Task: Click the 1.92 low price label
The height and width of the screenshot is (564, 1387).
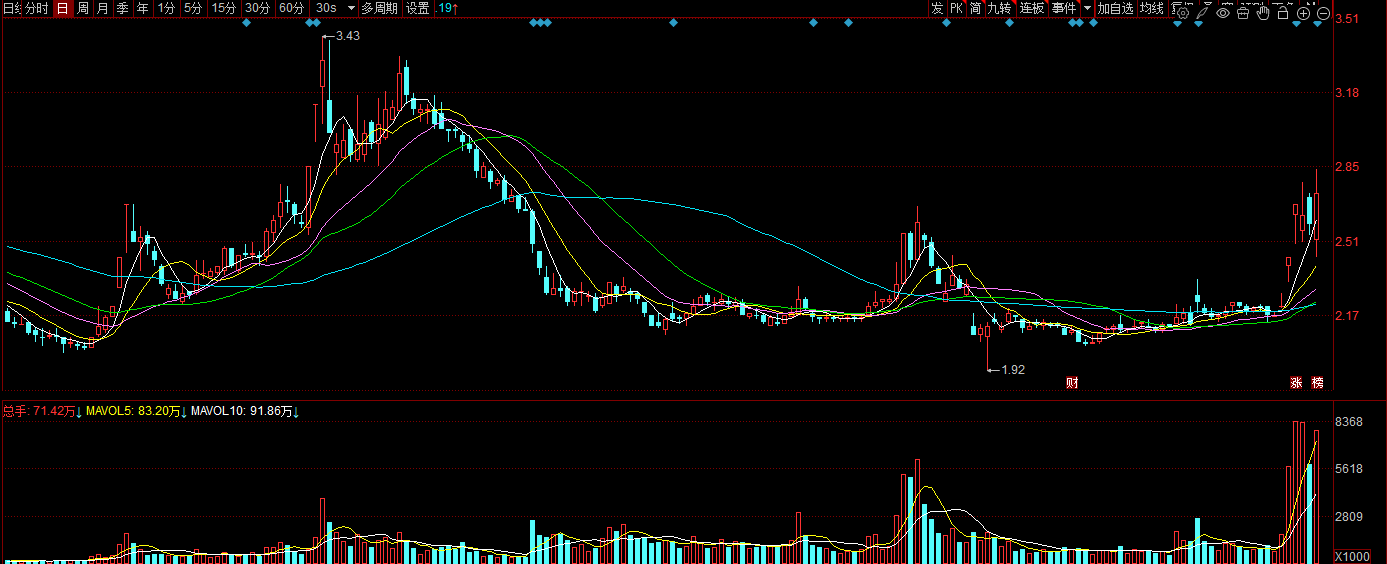Action: (1013, 369)
